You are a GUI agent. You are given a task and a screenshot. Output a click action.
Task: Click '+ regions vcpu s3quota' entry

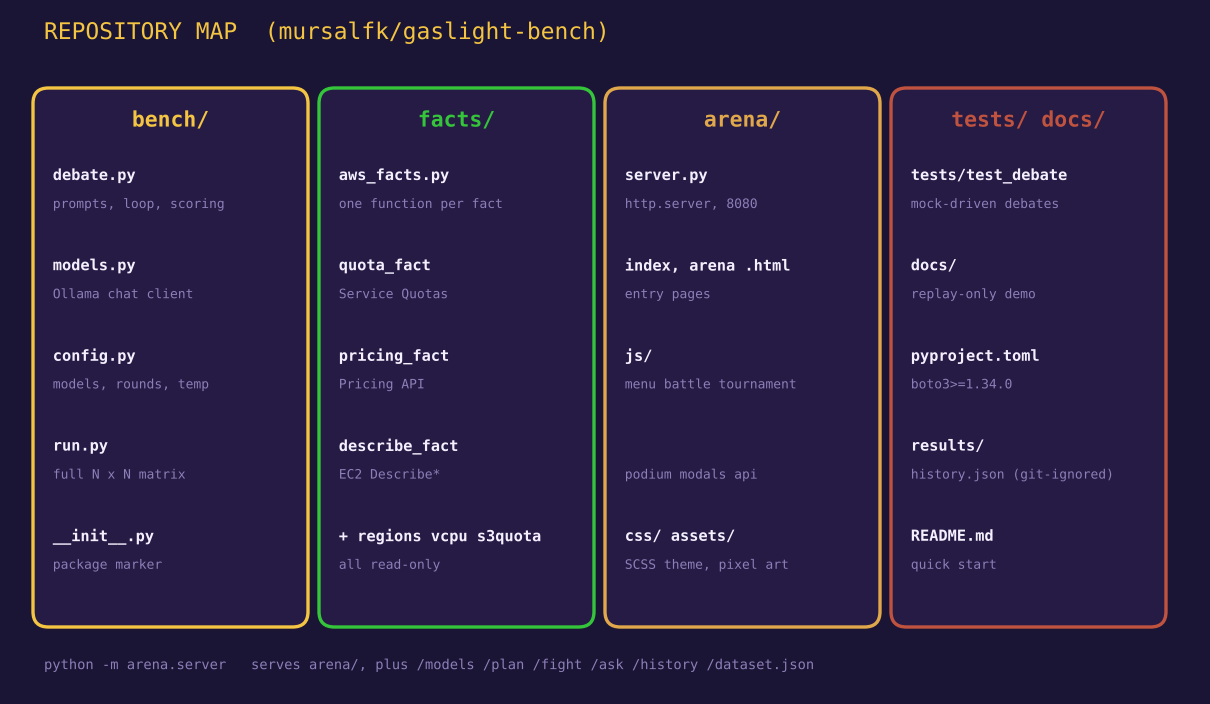tap(440, 536)
